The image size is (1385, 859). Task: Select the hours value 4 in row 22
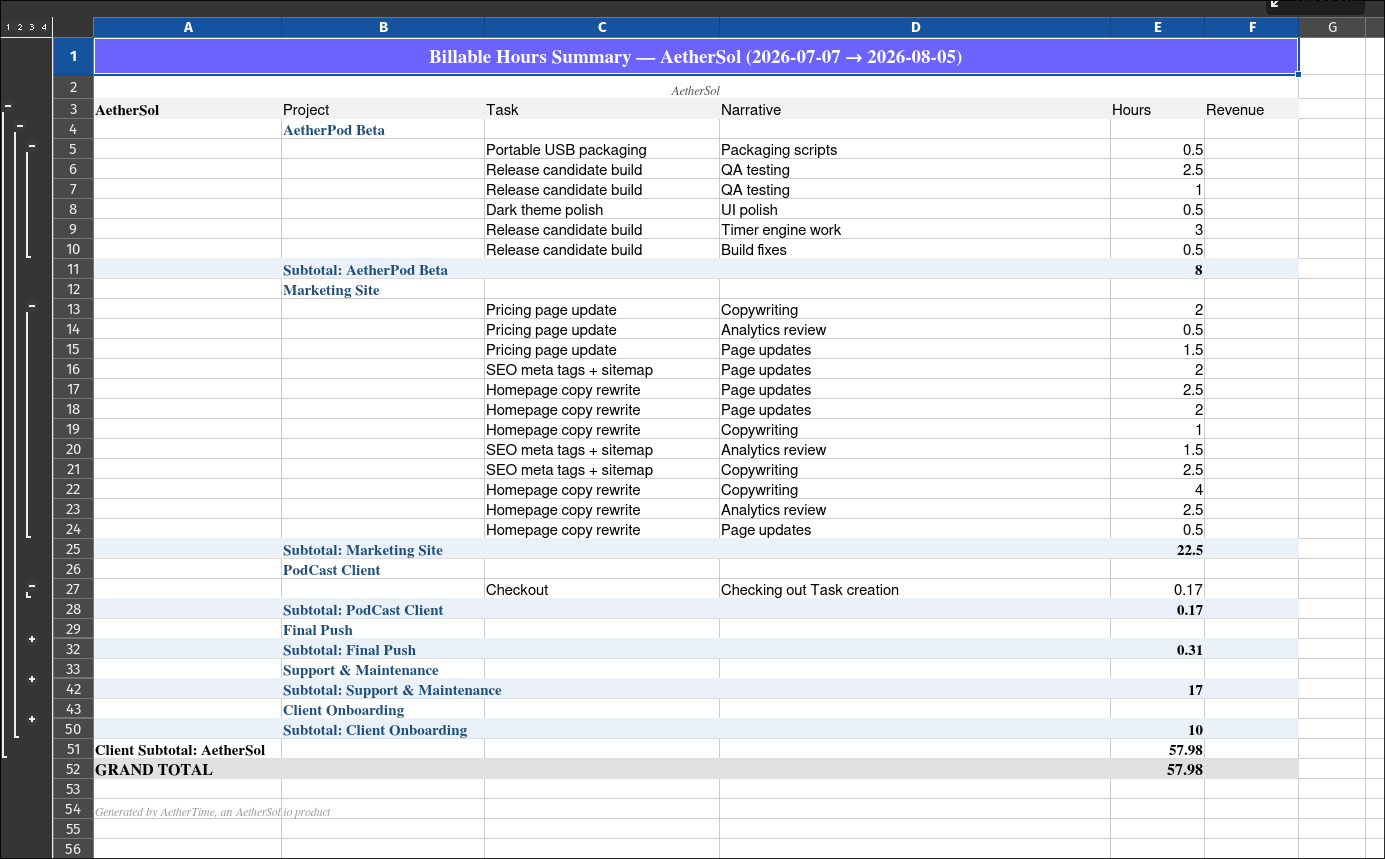pyautogui.click(x=1158, y=490)
